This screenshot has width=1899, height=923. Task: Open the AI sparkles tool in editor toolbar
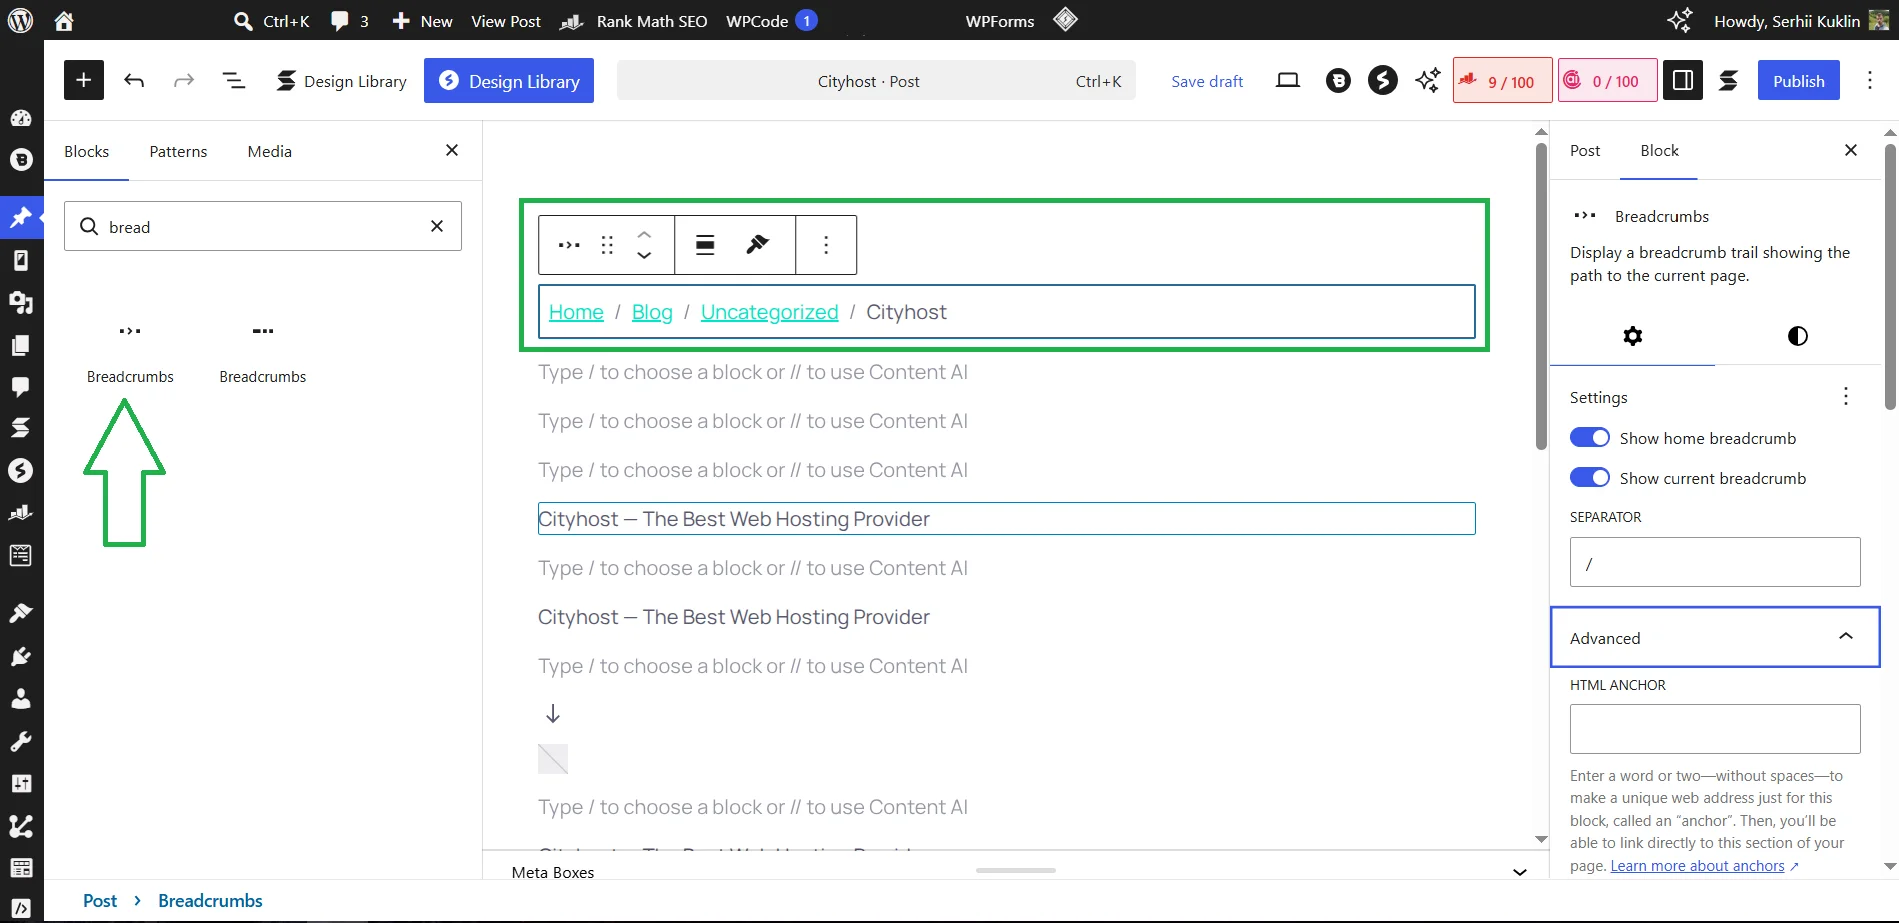[x=1428, y=80]
